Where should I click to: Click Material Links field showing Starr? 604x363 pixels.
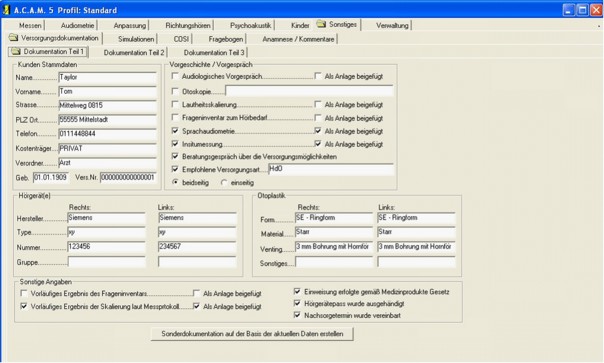click(x=416, y=232)
